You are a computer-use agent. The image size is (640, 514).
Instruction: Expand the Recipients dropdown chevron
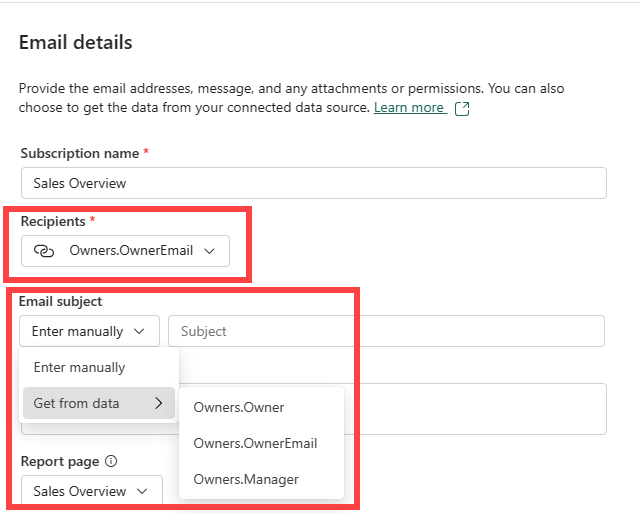209,251
